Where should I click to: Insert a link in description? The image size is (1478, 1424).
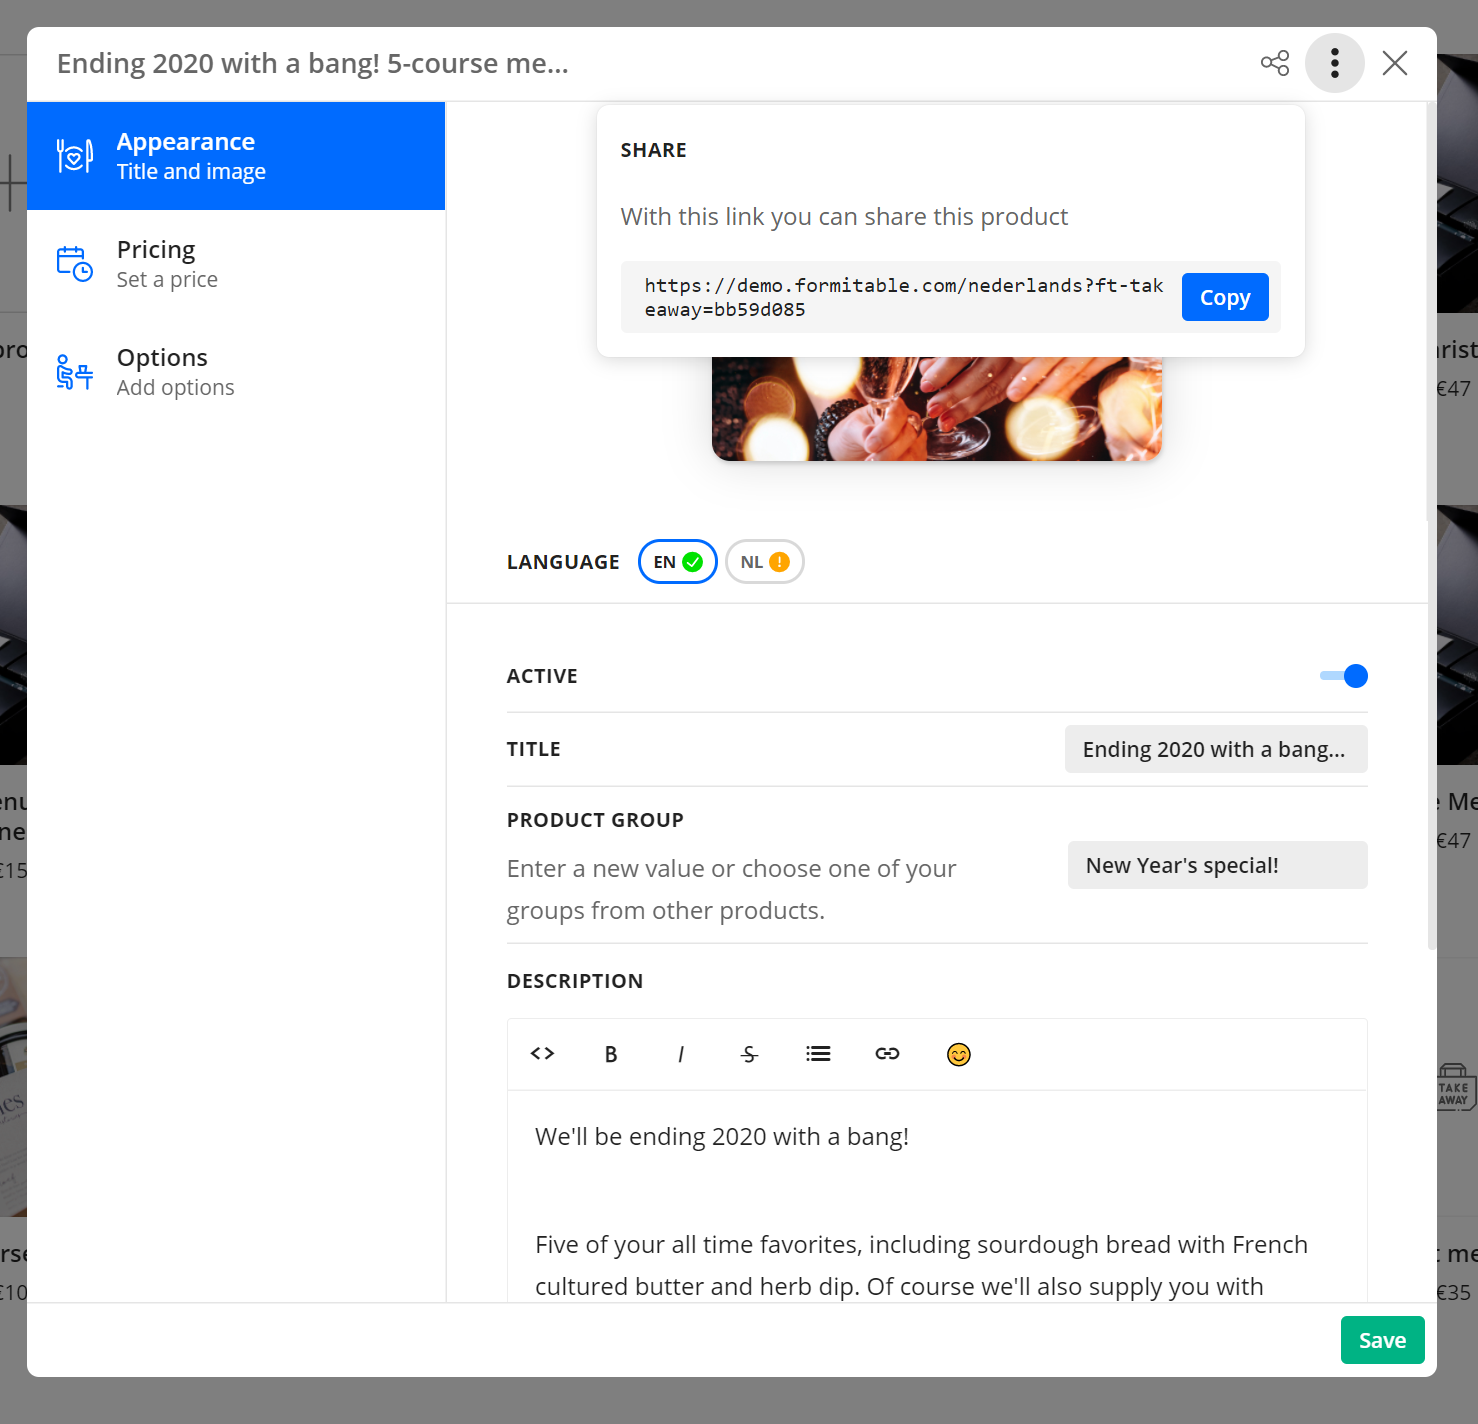tap(887, 1054)
